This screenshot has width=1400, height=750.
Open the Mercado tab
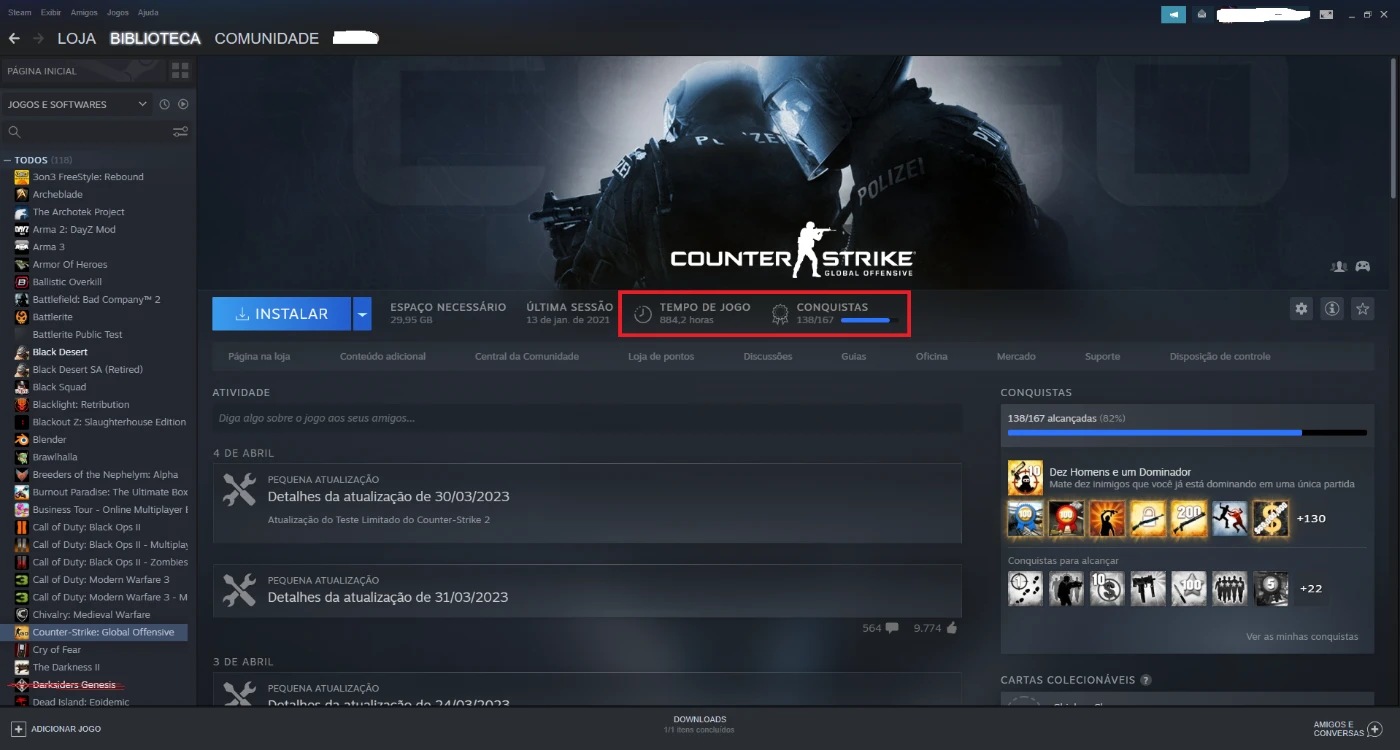[x=1016, y=356]
